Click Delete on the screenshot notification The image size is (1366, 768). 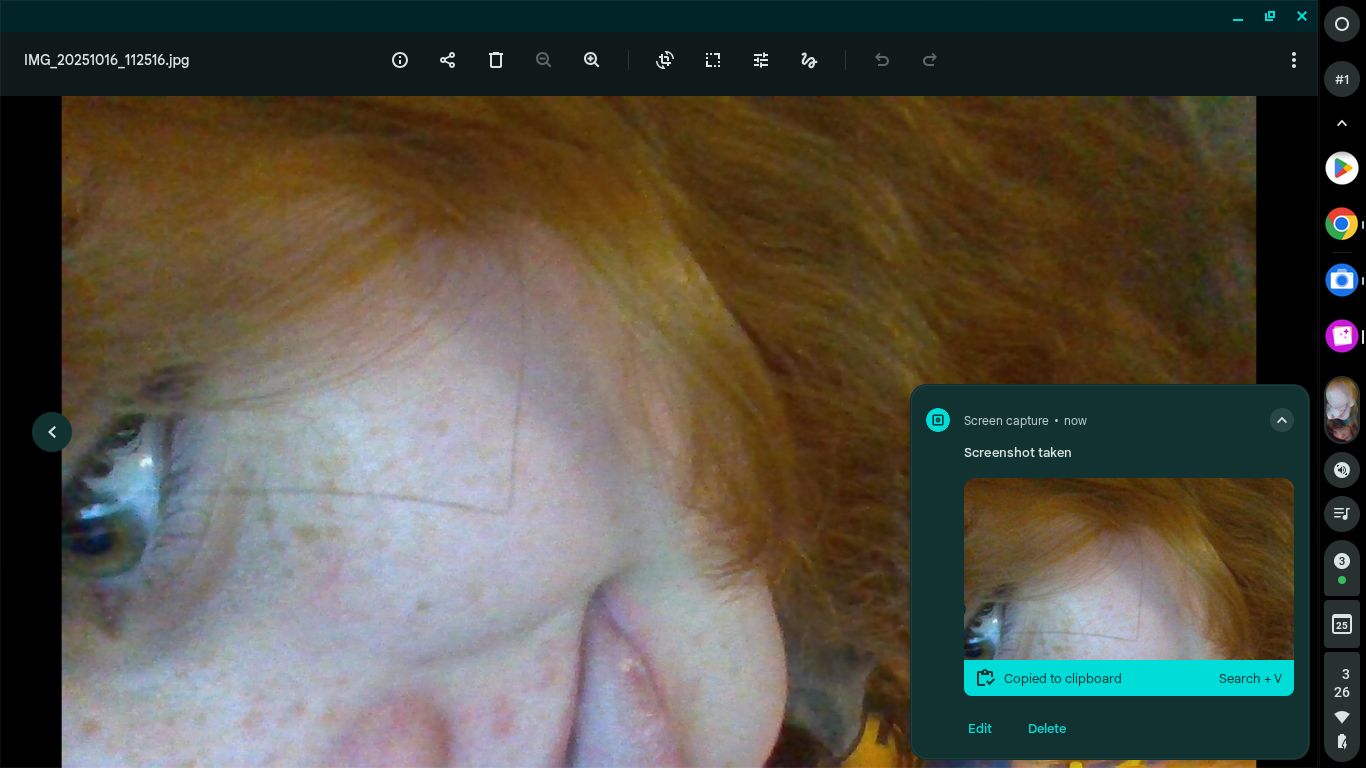pos(1046,728)
